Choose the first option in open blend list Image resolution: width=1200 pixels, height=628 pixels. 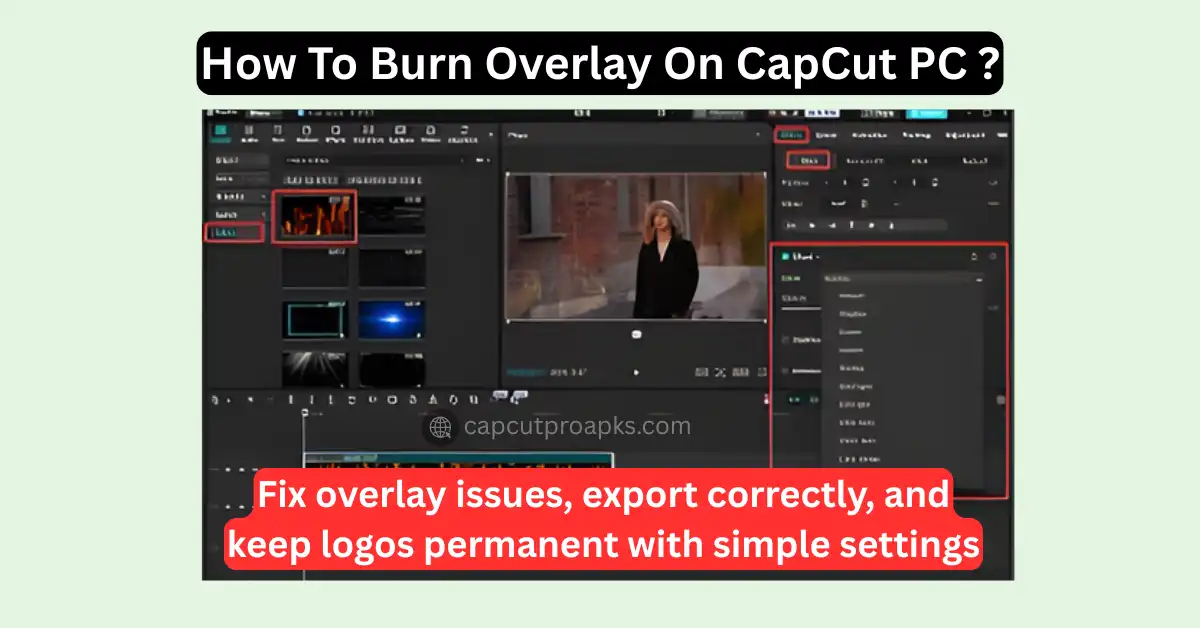point(852,297)
